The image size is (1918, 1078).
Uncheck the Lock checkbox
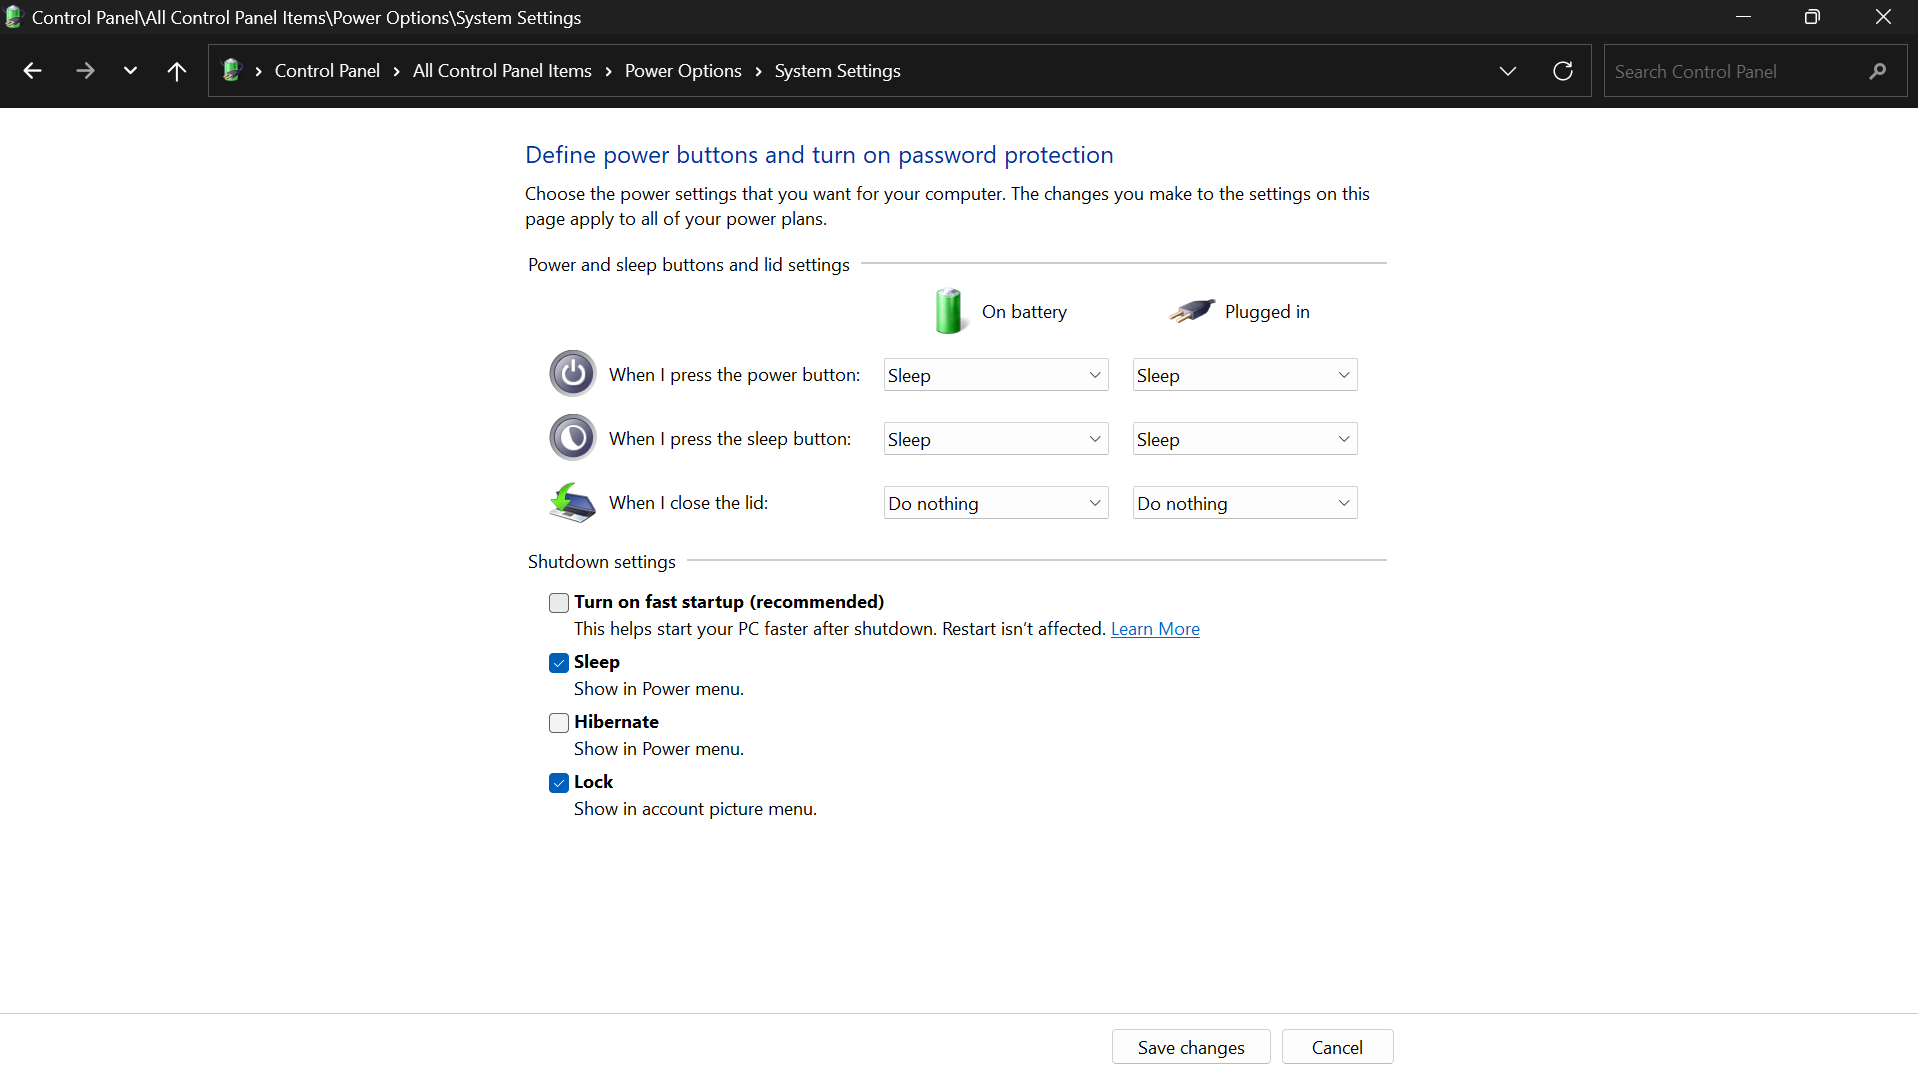[559, 782]
